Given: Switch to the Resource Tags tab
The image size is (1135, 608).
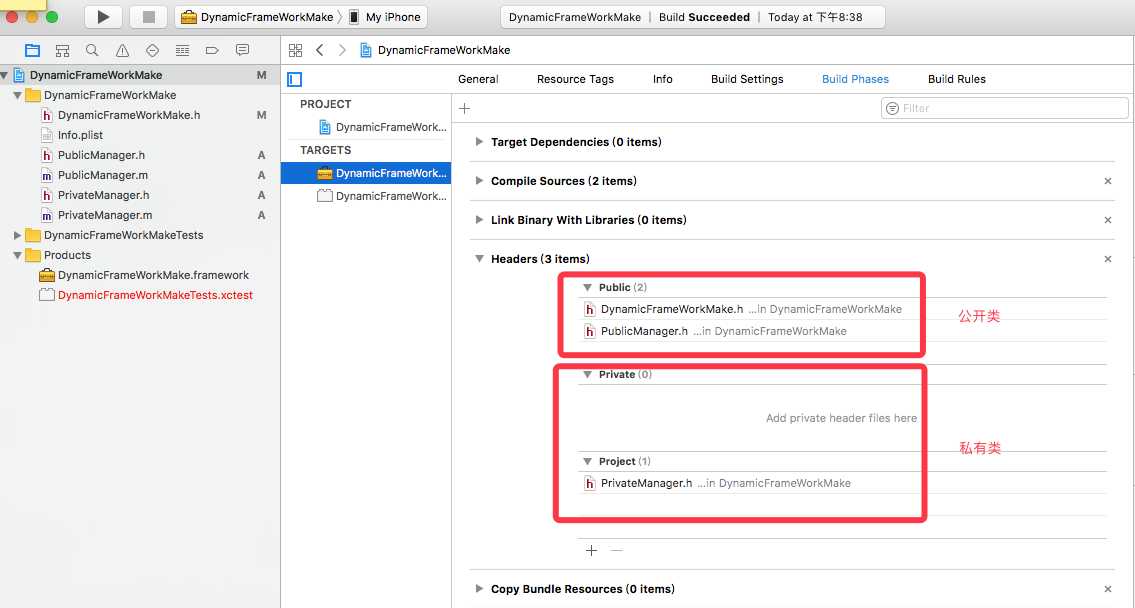Looking at the screenshot, I should [x=575, y=79].
